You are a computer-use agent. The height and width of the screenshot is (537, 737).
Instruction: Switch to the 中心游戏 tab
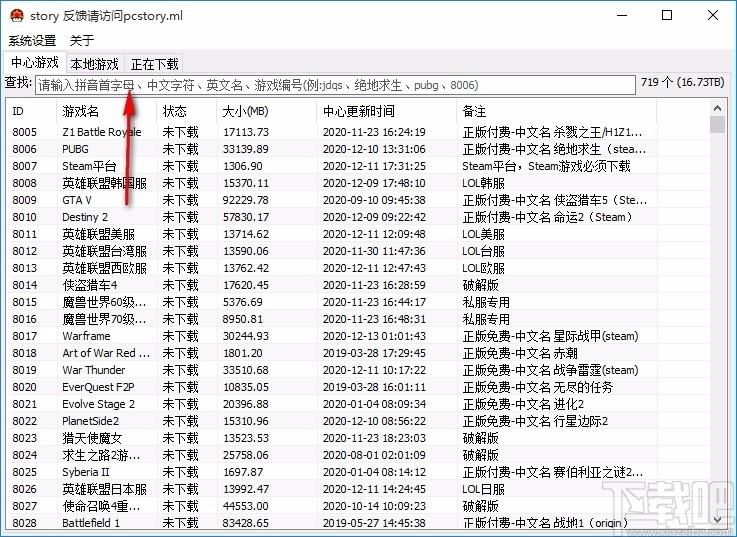point(35,62)
